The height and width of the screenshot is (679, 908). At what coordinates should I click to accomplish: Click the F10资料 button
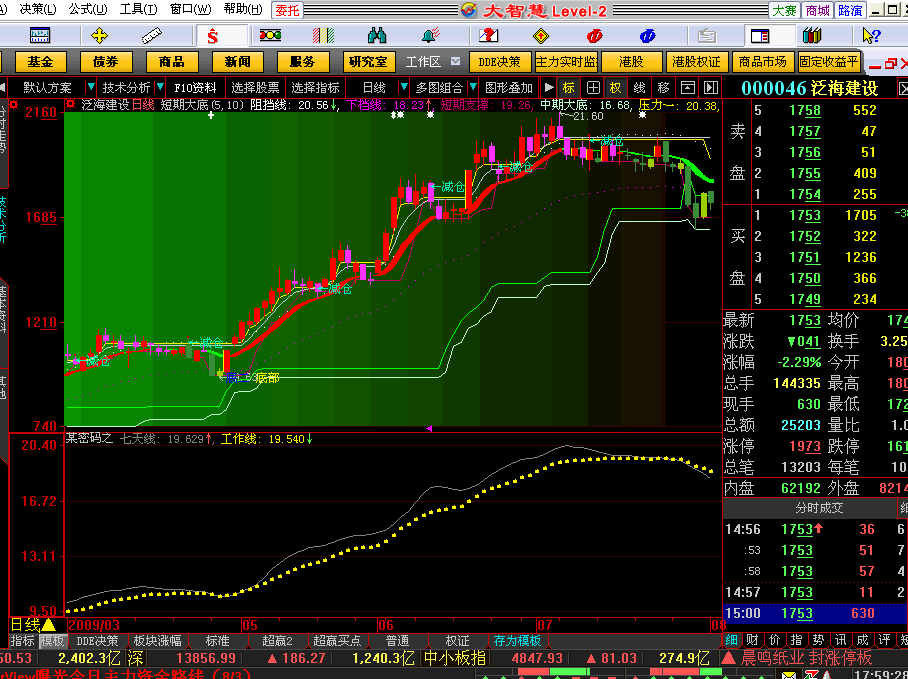coord(195,88)
